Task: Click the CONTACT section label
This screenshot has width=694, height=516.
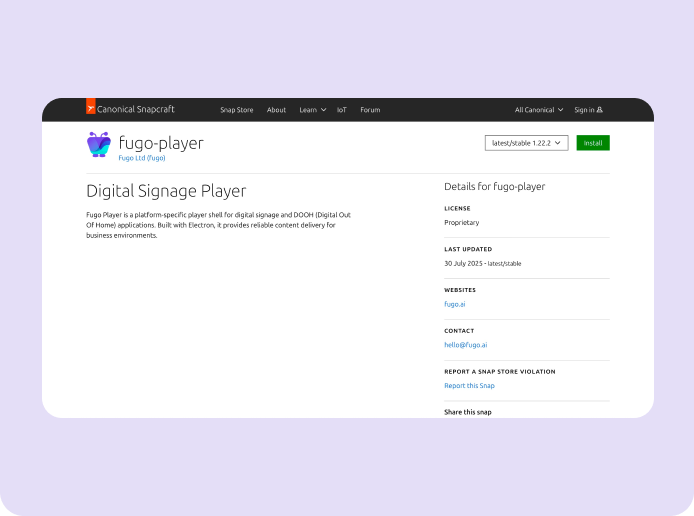Action: click(459, 331)
